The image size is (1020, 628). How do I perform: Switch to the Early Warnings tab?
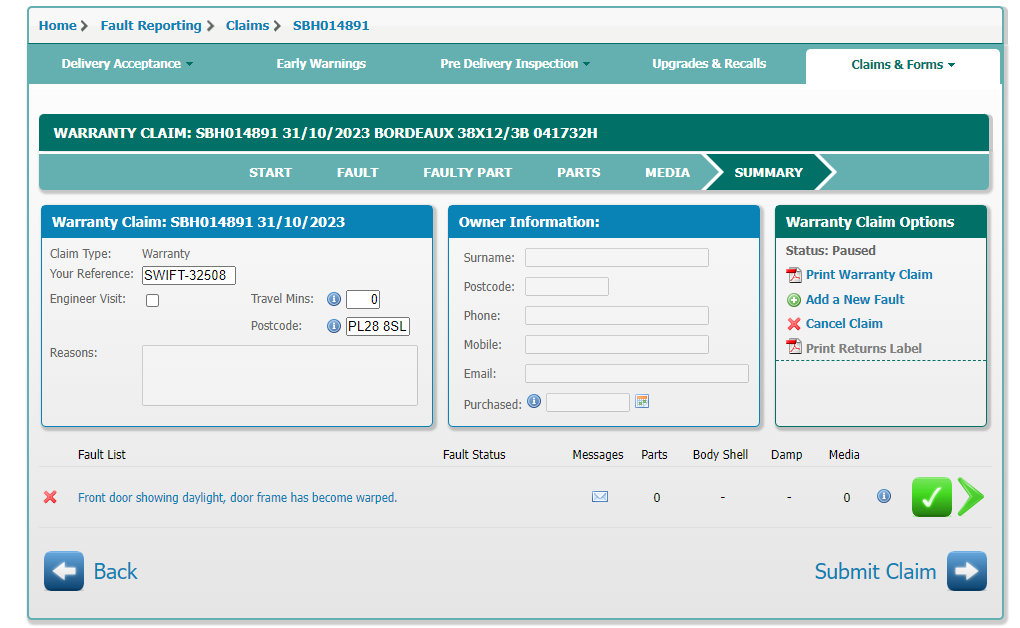point(321,64)
